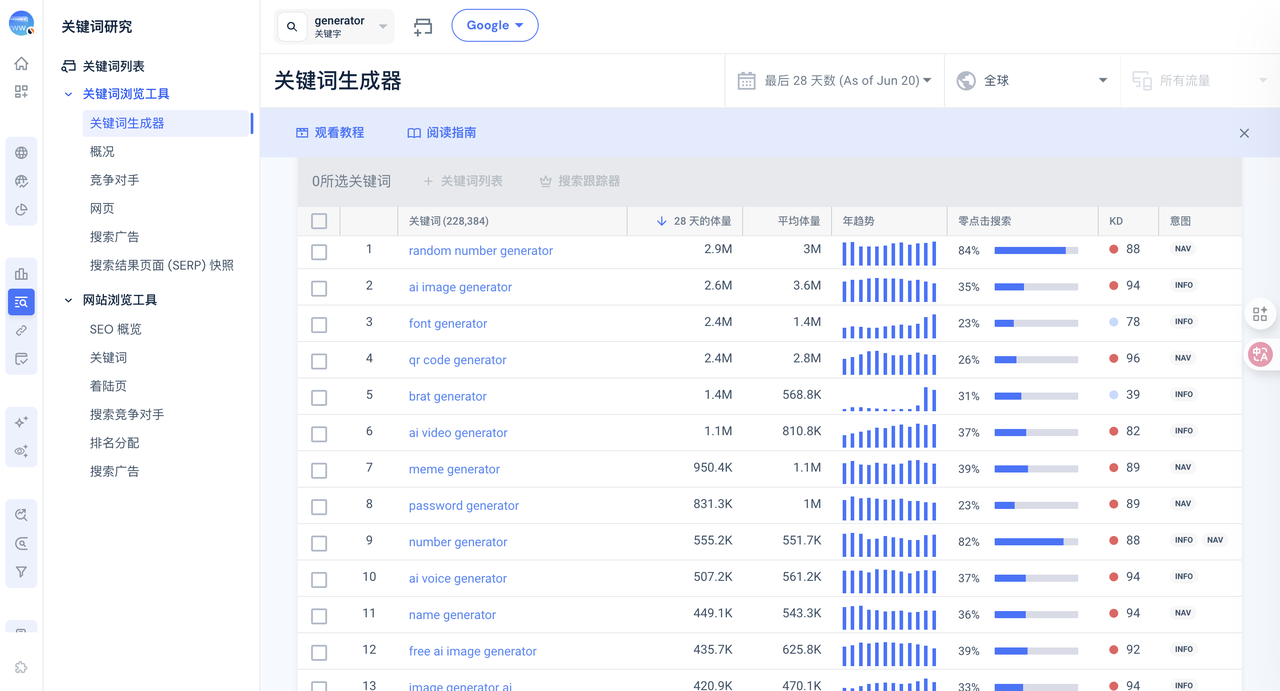Open 竞争对手 in the keyword tools menu
Viewport: 1280px width, 691px height.
pos(114,180)
